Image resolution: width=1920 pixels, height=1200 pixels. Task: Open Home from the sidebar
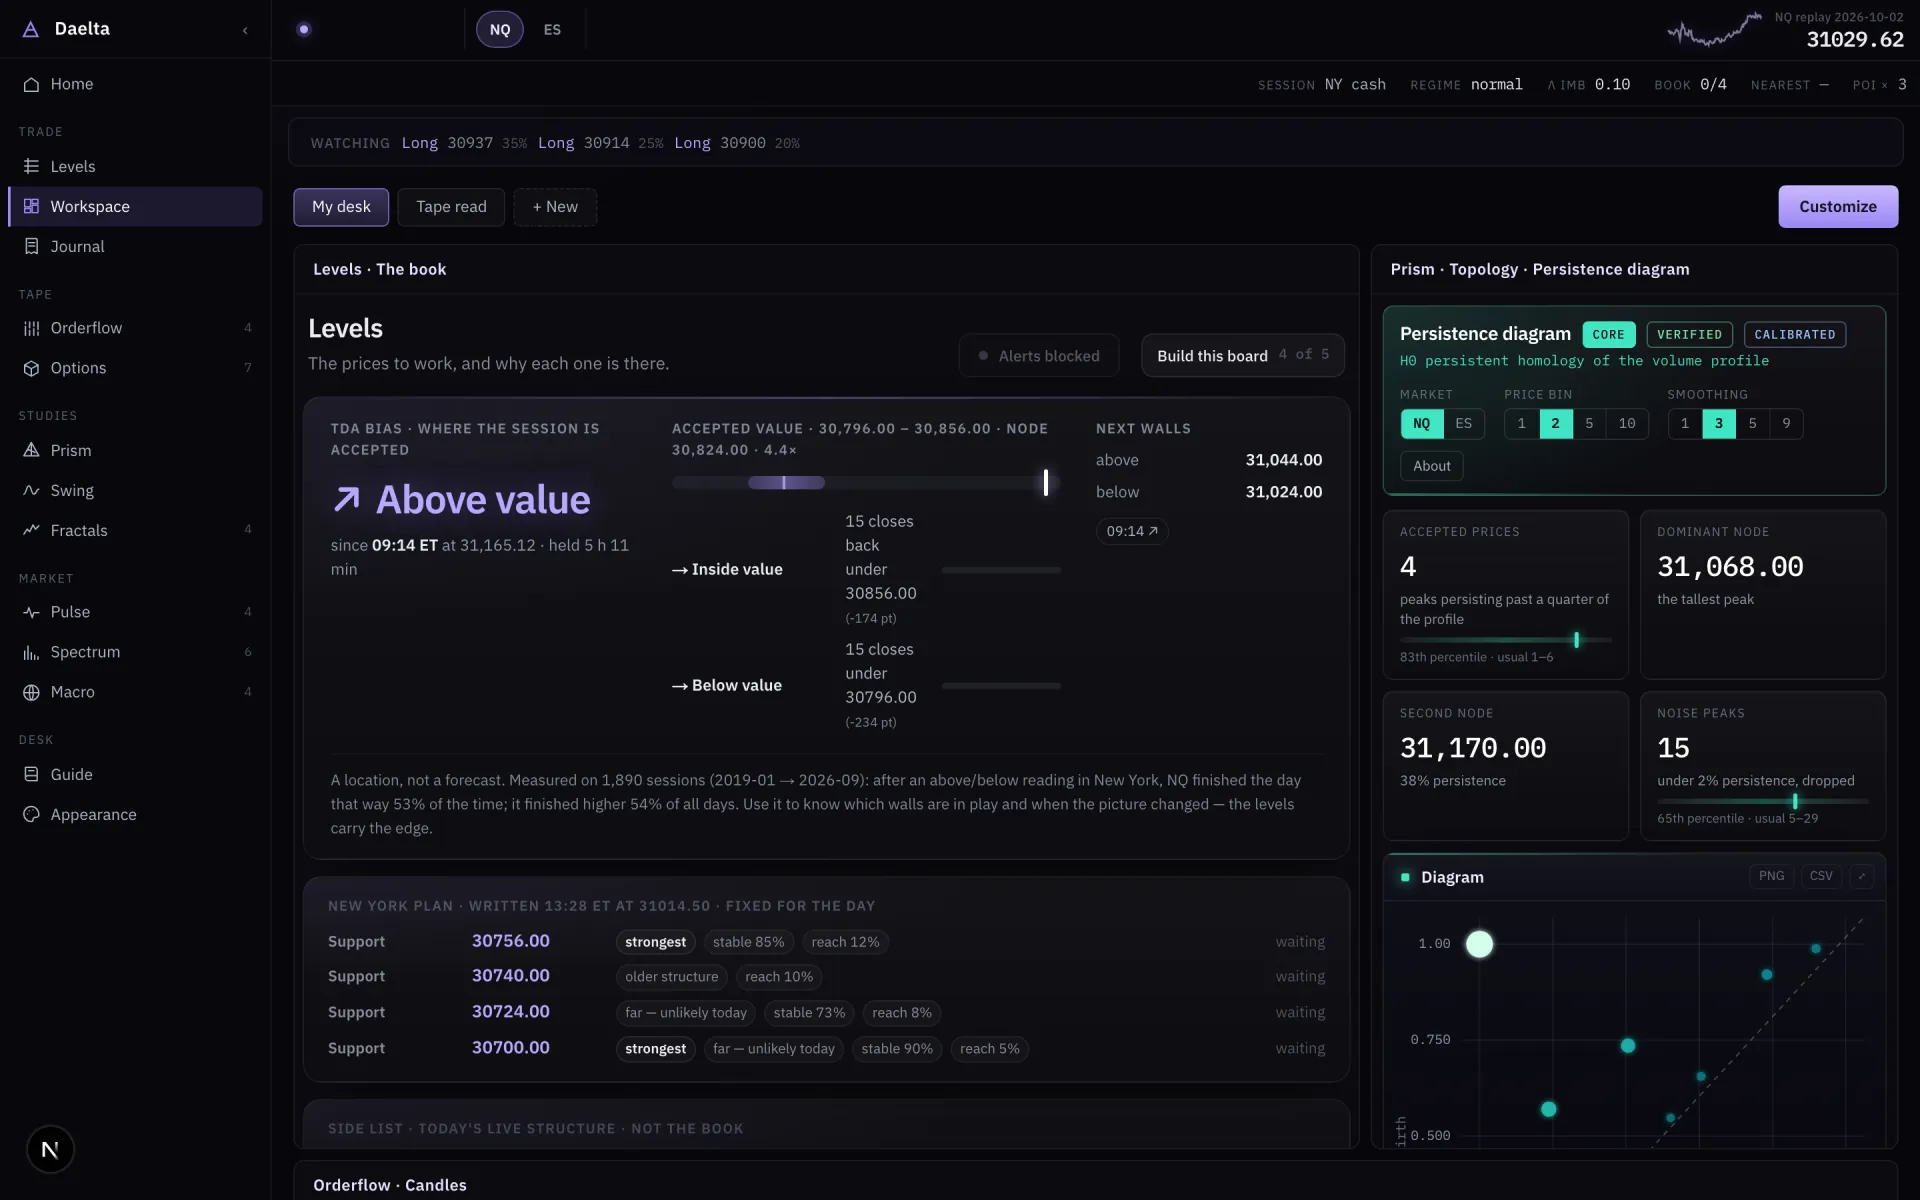point(135,84)
